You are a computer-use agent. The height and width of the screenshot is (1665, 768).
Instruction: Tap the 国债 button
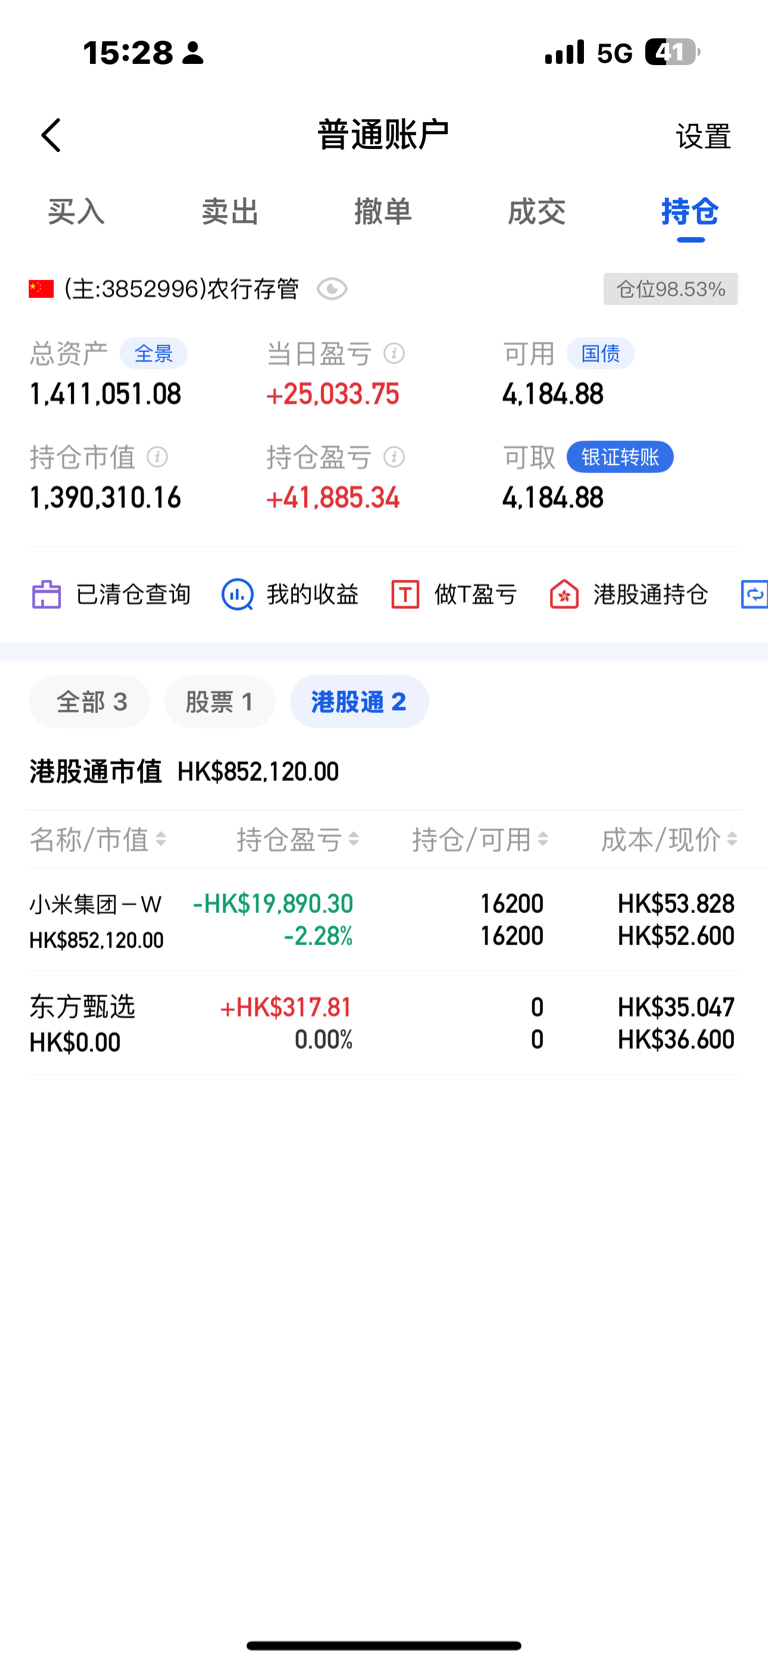[x=600, y=353]
